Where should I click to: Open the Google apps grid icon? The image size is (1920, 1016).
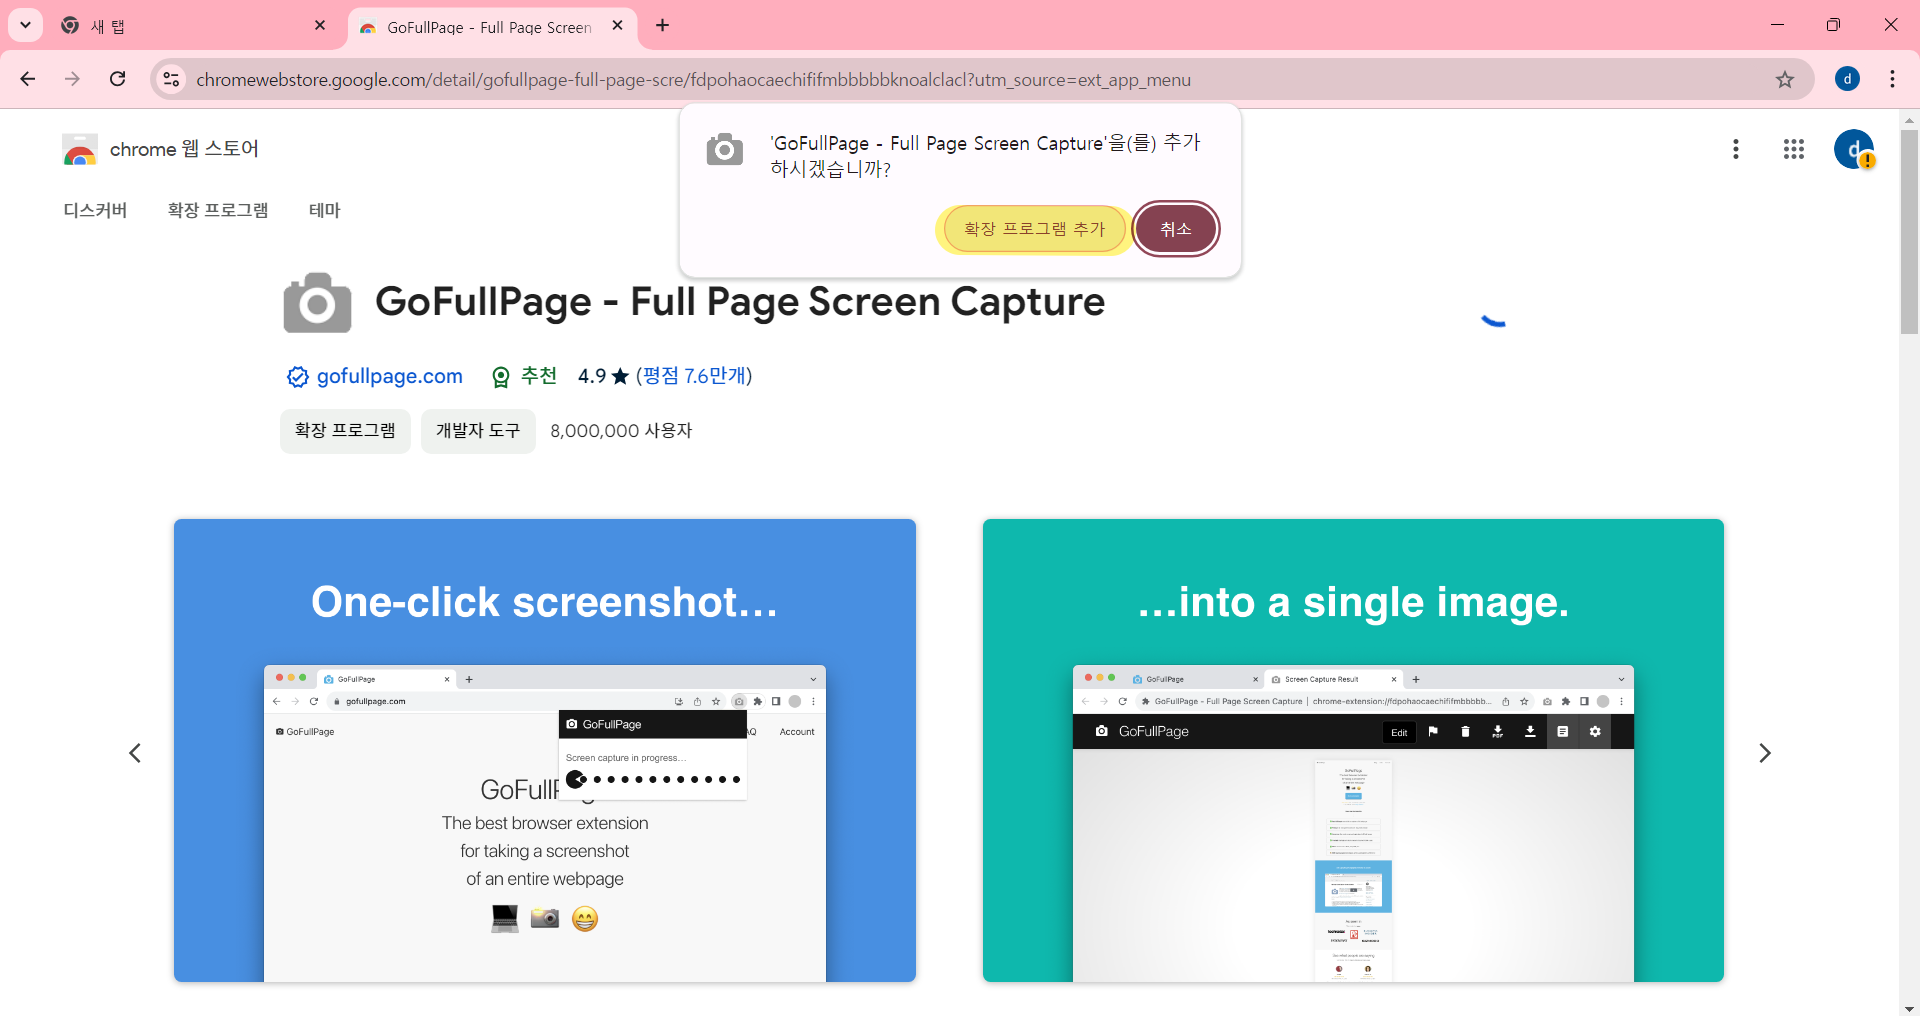[x=1794, y=149]
